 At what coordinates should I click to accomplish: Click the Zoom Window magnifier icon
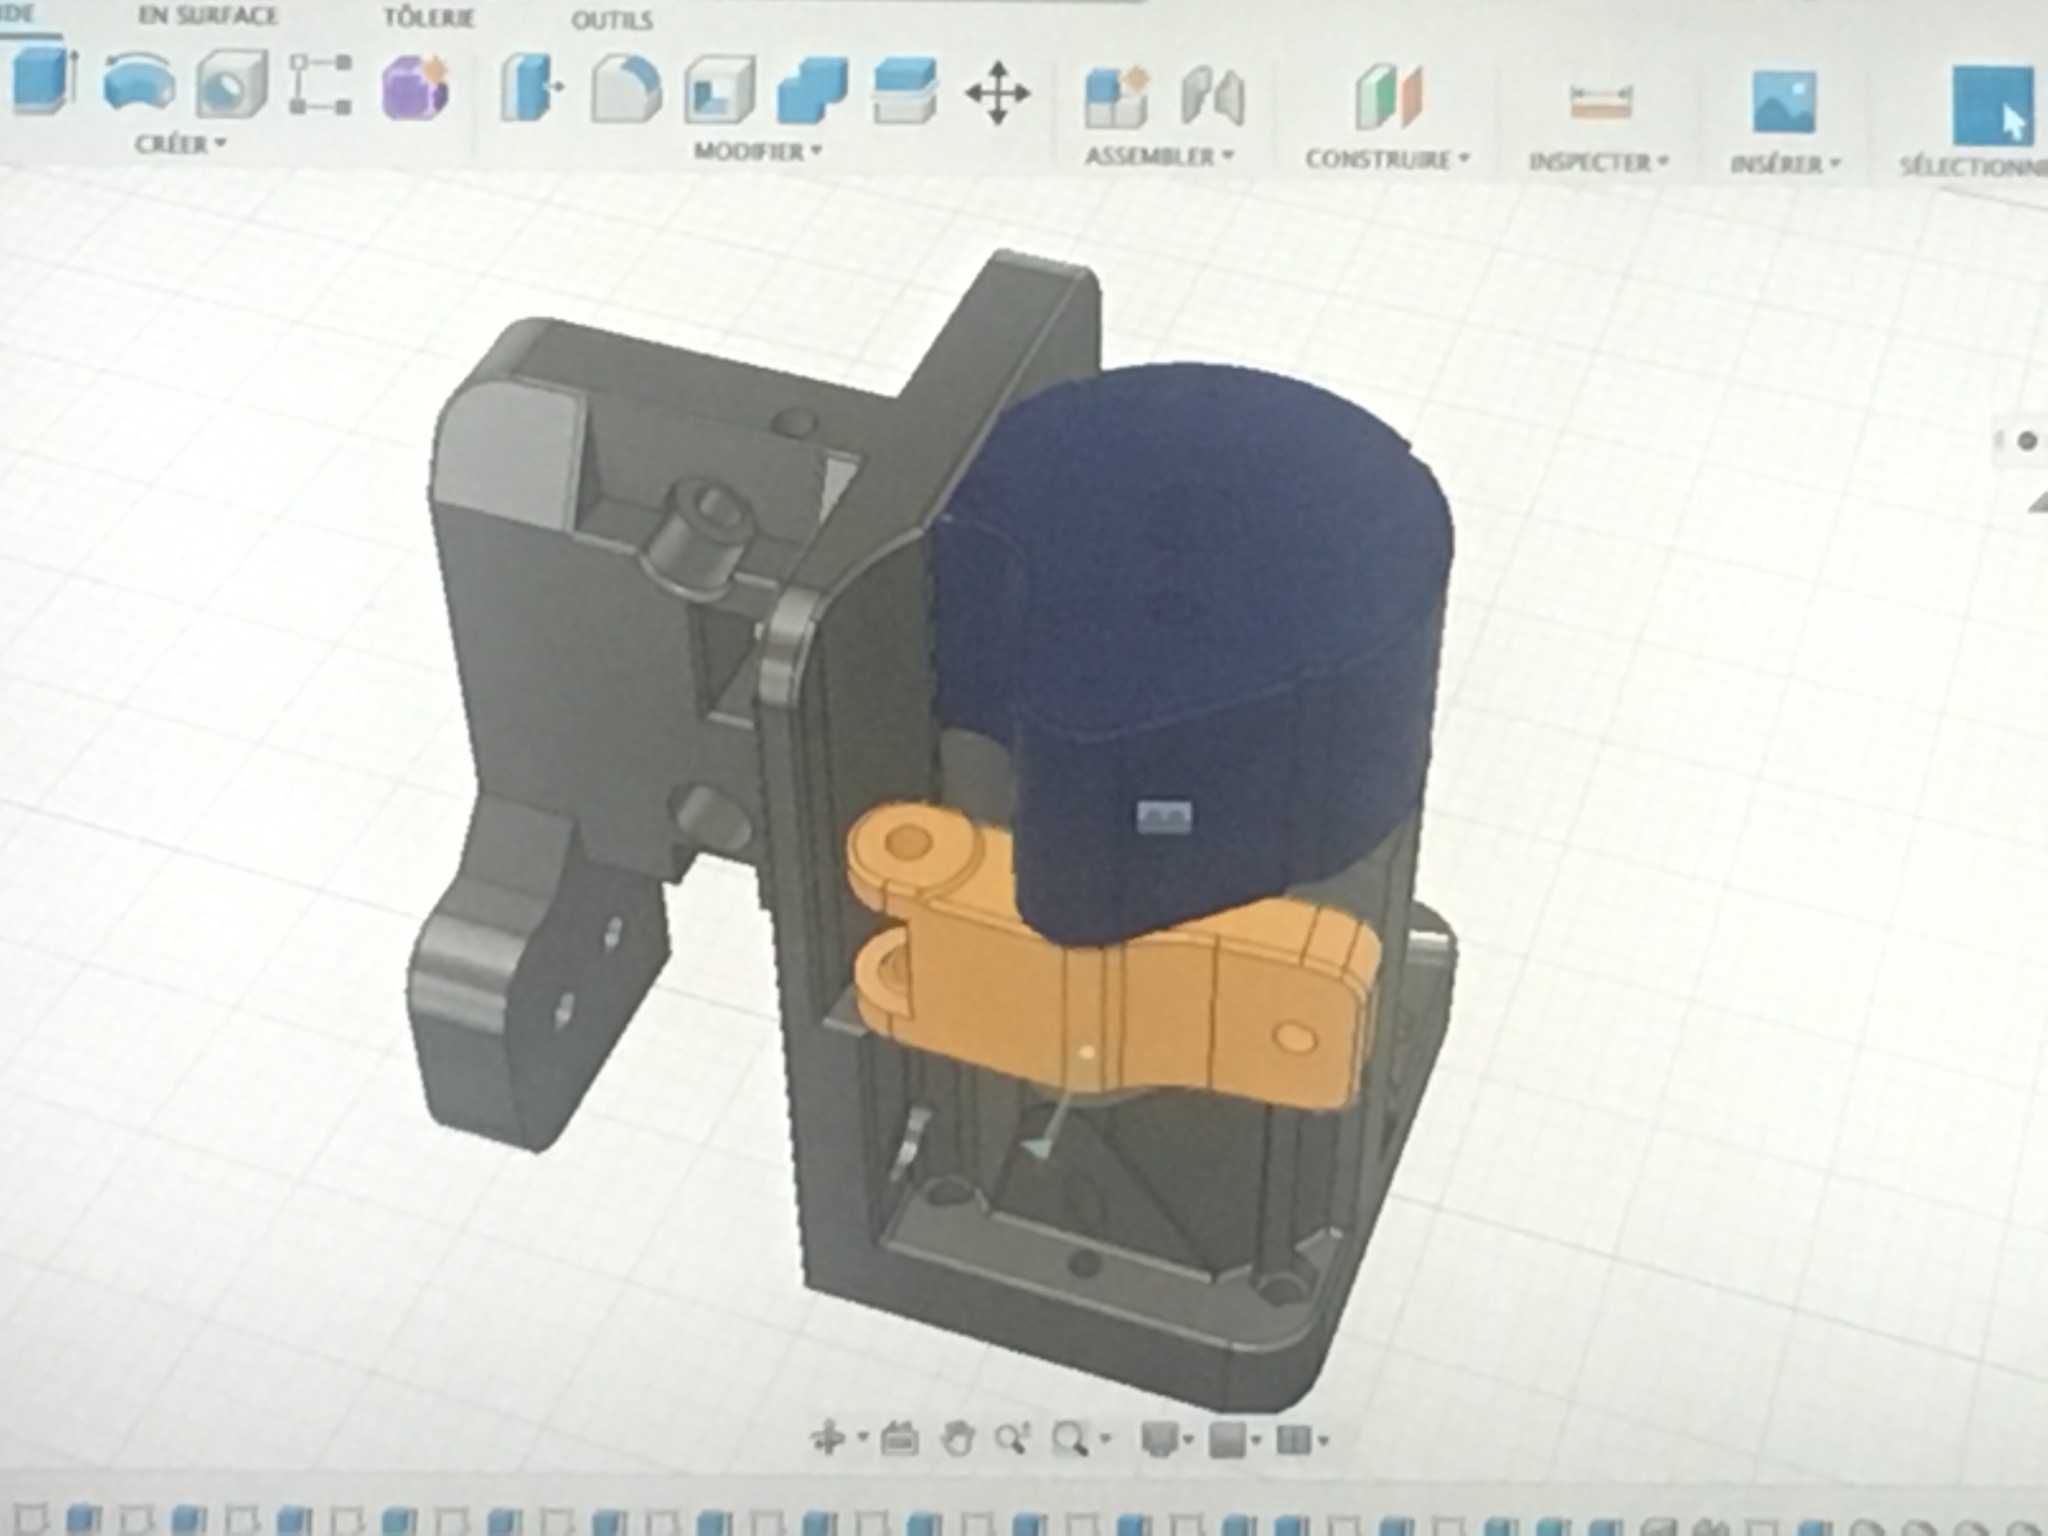pyautogui.click(x=1070, y=1440)
